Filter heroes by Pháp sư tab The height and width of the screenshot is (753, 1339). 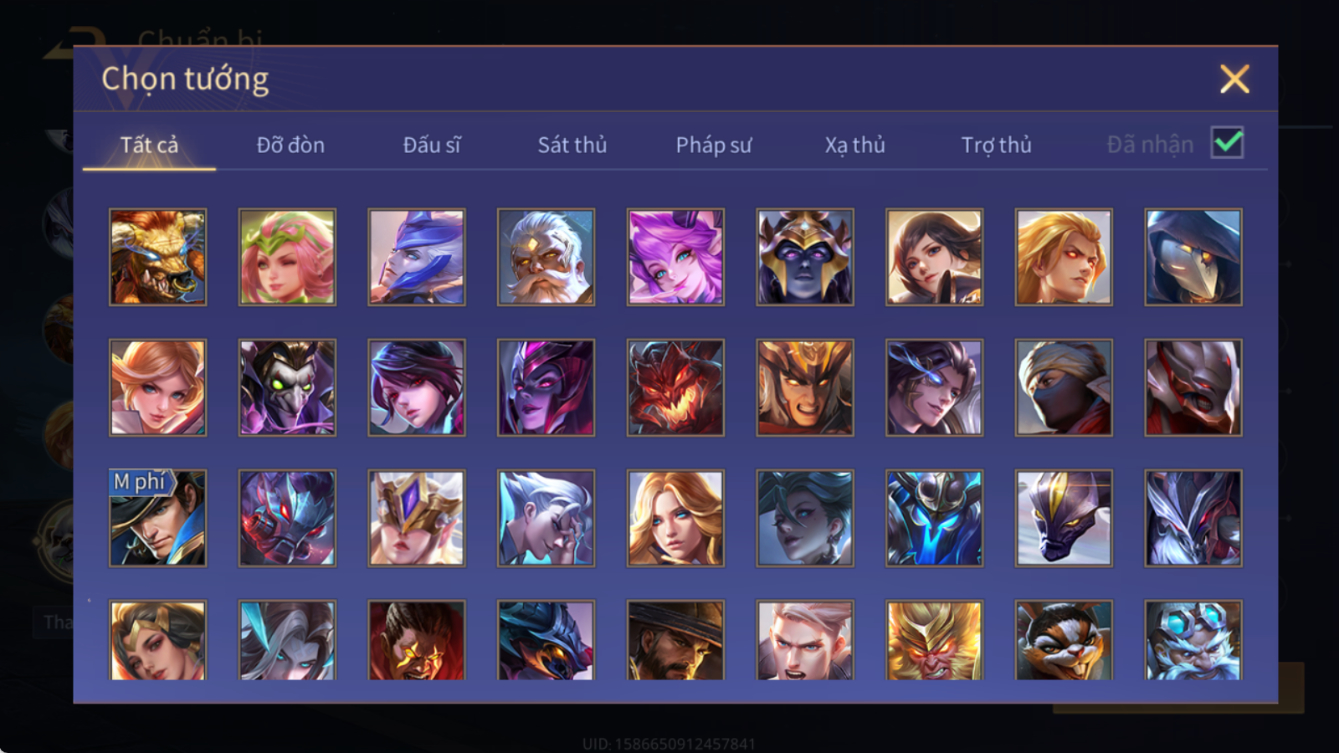[x=713, y=145]
